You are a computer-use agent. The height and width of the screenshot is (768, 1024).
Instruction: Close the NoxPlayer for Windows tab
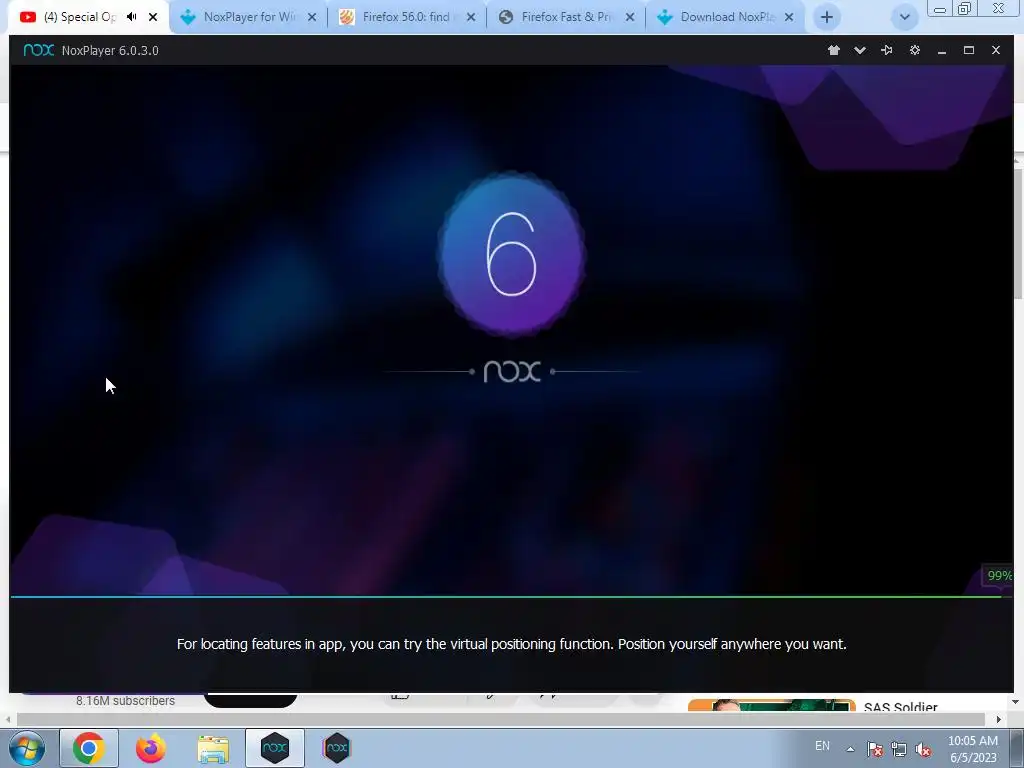(312, 17)
